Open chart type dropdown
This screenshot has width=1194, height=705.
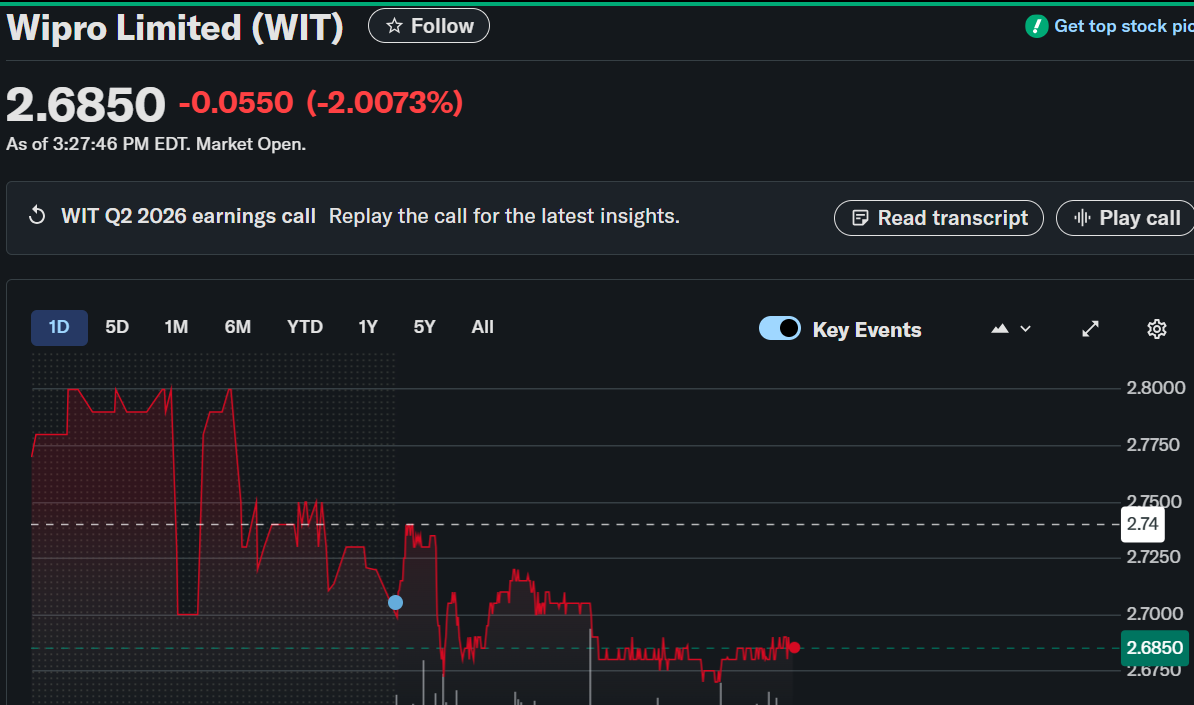1010,329
